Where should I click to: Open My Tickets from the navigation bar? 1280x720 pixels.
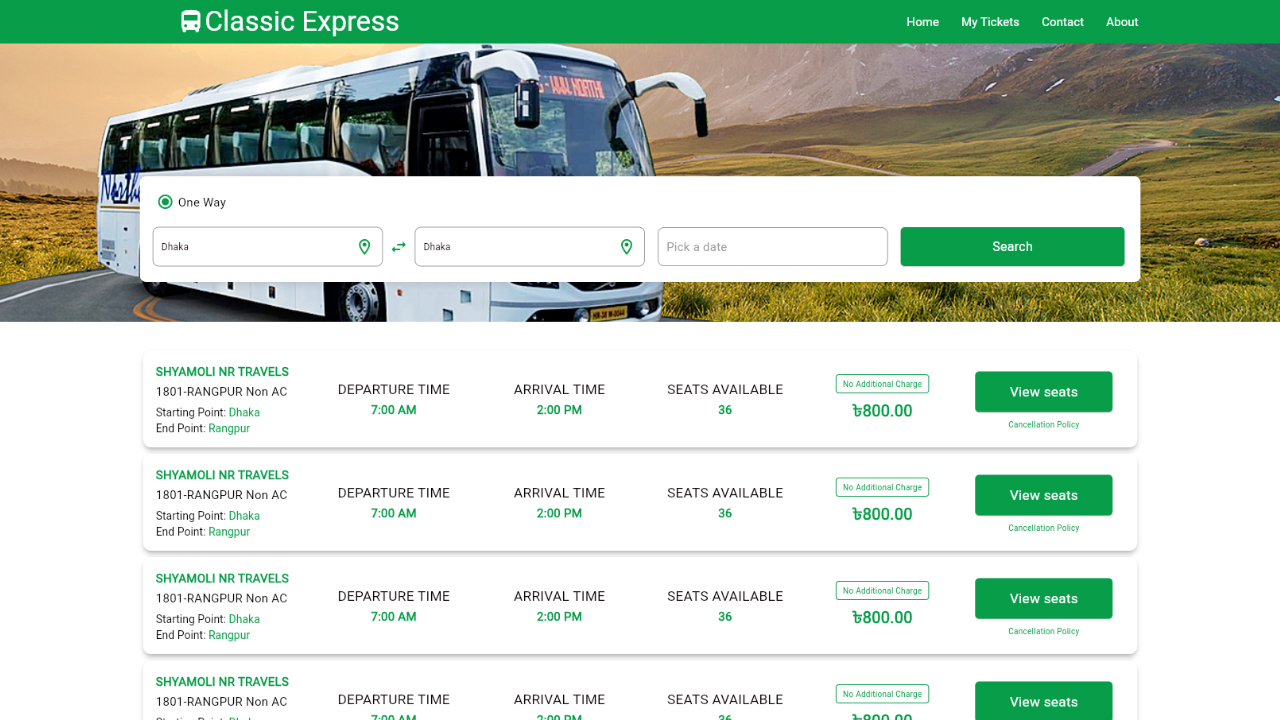(x=990, y=21)
